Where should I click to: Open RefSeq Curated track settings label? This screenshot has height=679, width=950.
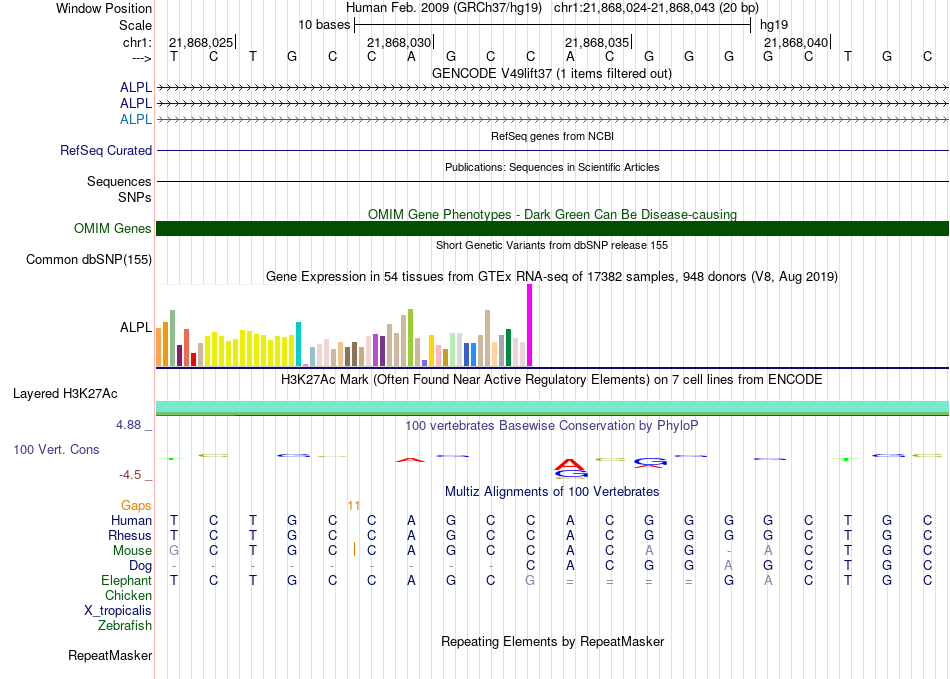coord(106,151)
